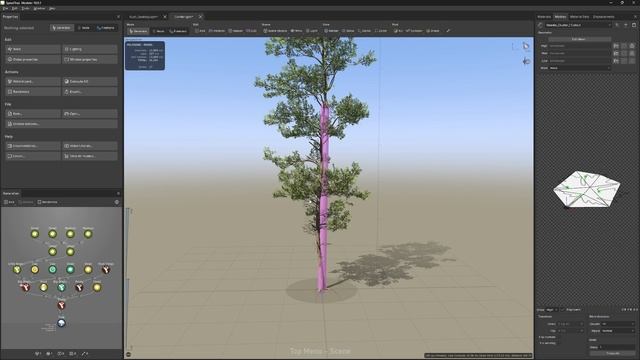Open the Show dropdown below mesh preview
Viewport: 640px width, 360px height.
point(552,310)
